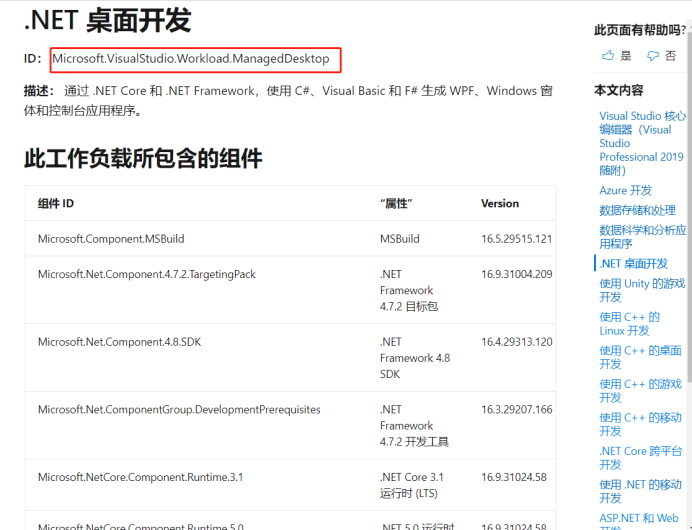Image resolution: width=692 pixels, height=530 pixels.
Task: Click the version 16.9.31024.58 of Runtime.3.1
Action: tap(514, 477)
